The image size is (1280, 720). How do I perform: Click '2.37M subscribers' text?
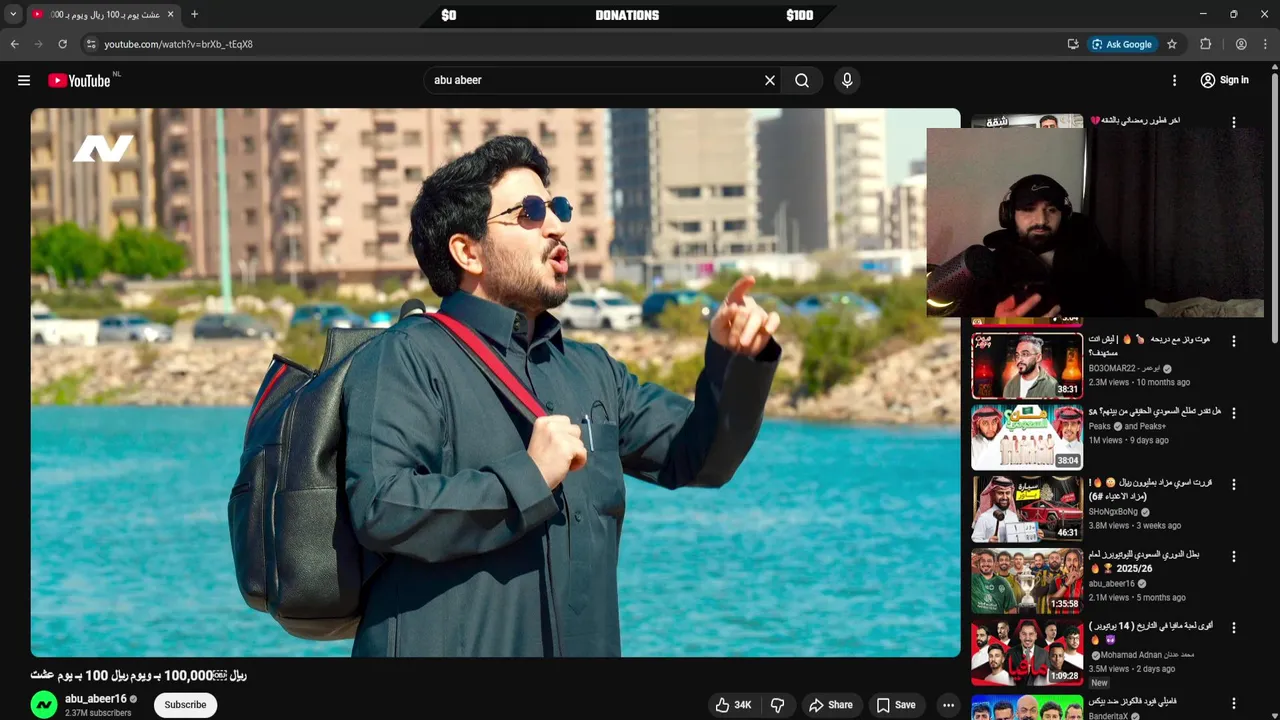98,713
